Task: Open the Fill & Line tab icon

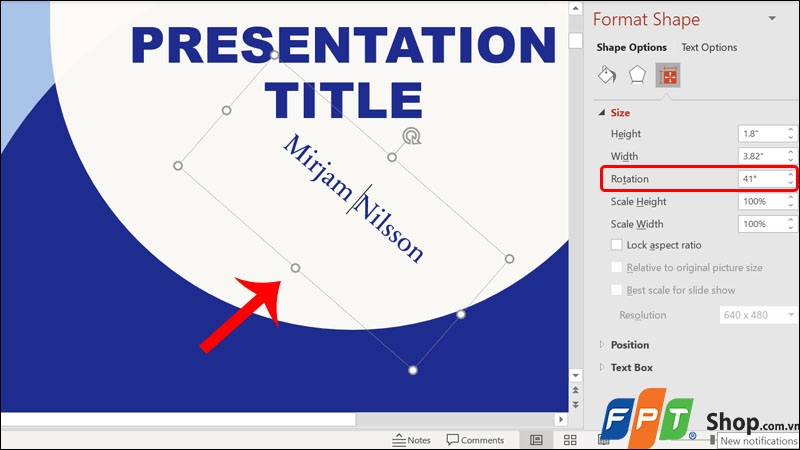Action: pos(607,75)
